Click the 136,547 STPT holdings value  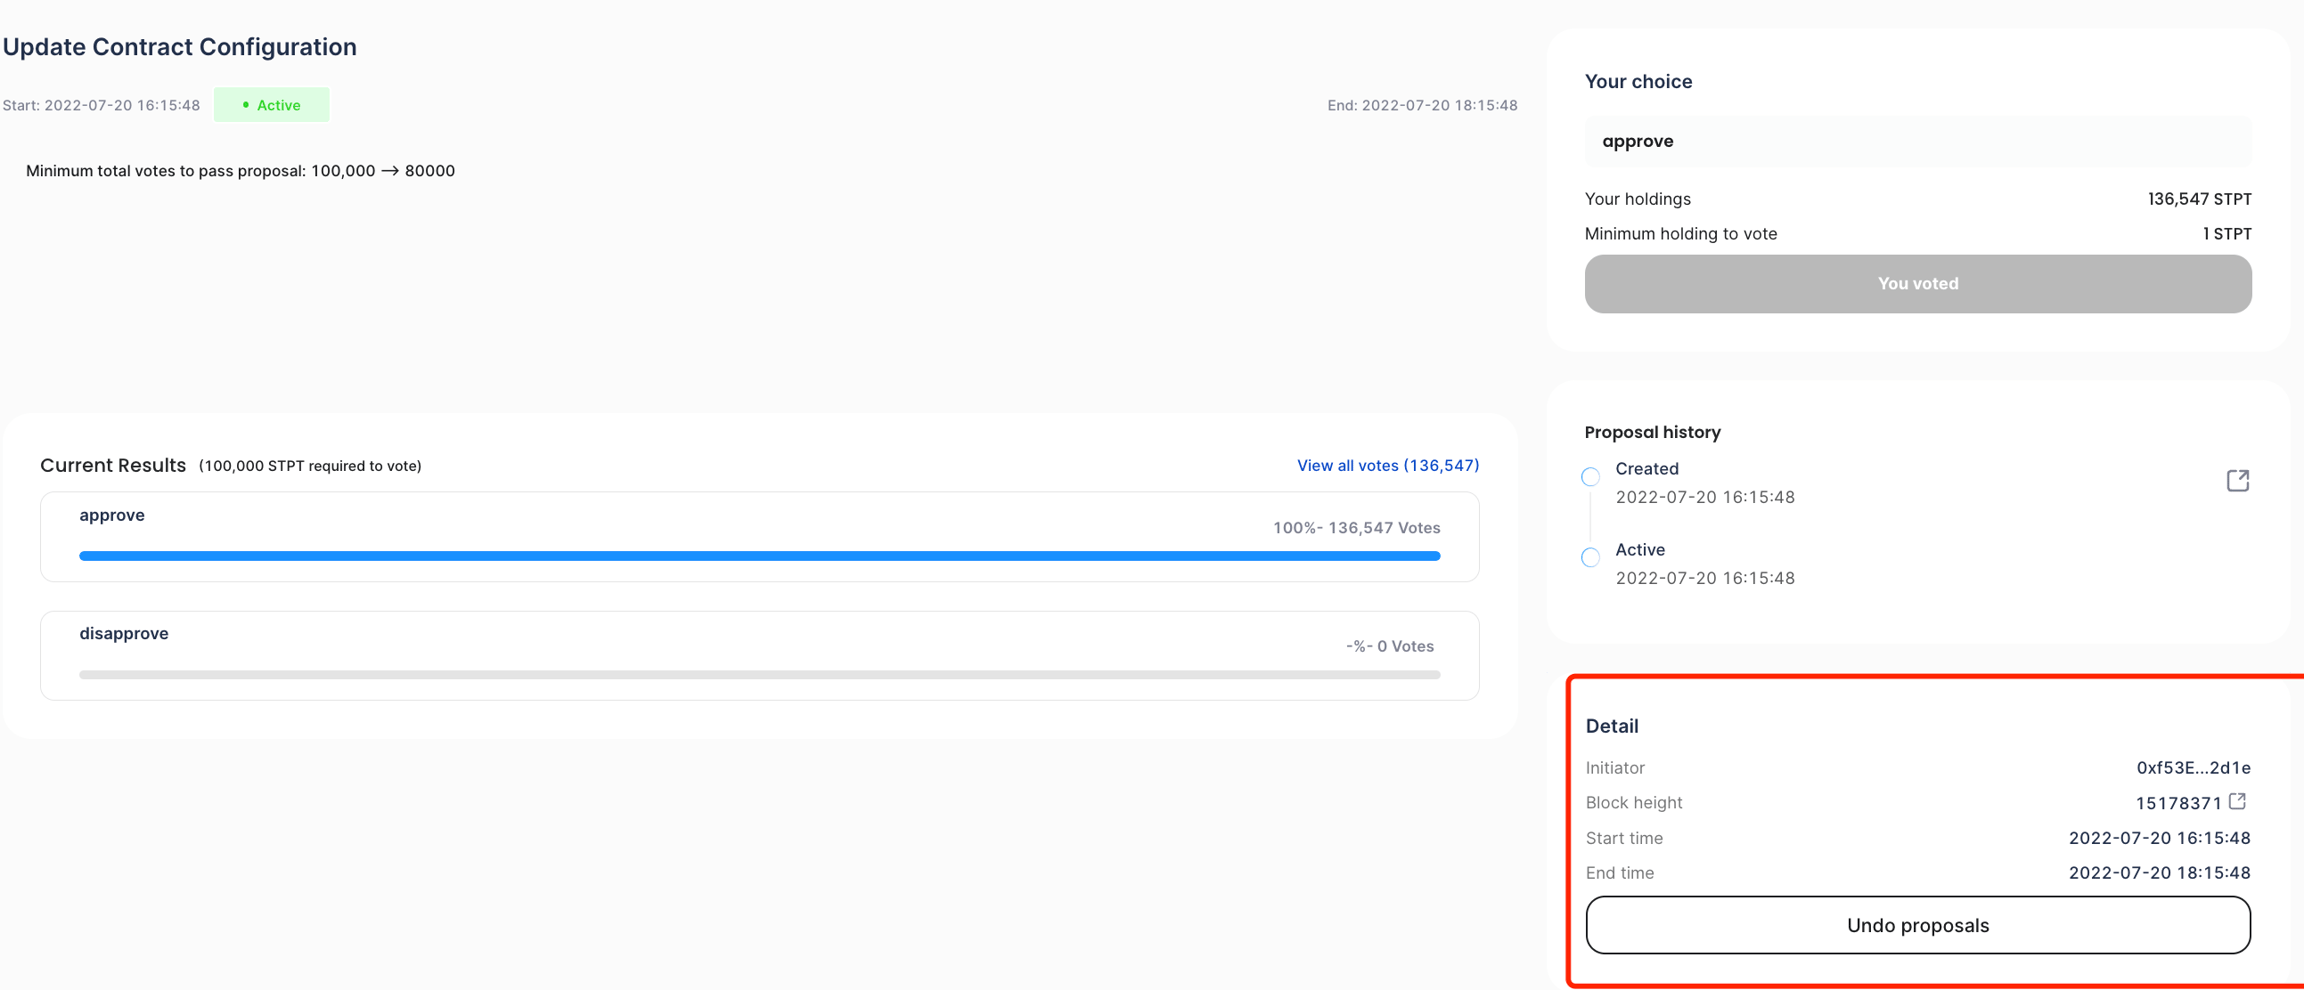(x=2199, y=199)
